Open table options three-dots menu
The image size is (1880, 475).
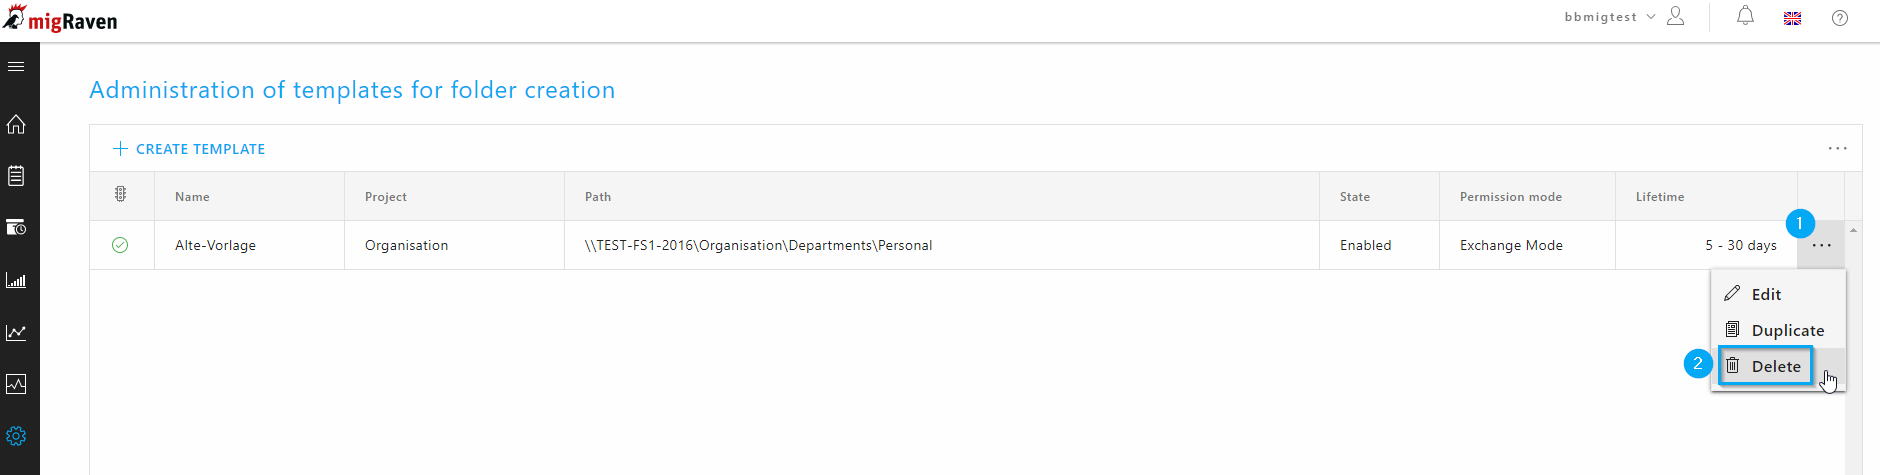click(x=1838, y=148)
